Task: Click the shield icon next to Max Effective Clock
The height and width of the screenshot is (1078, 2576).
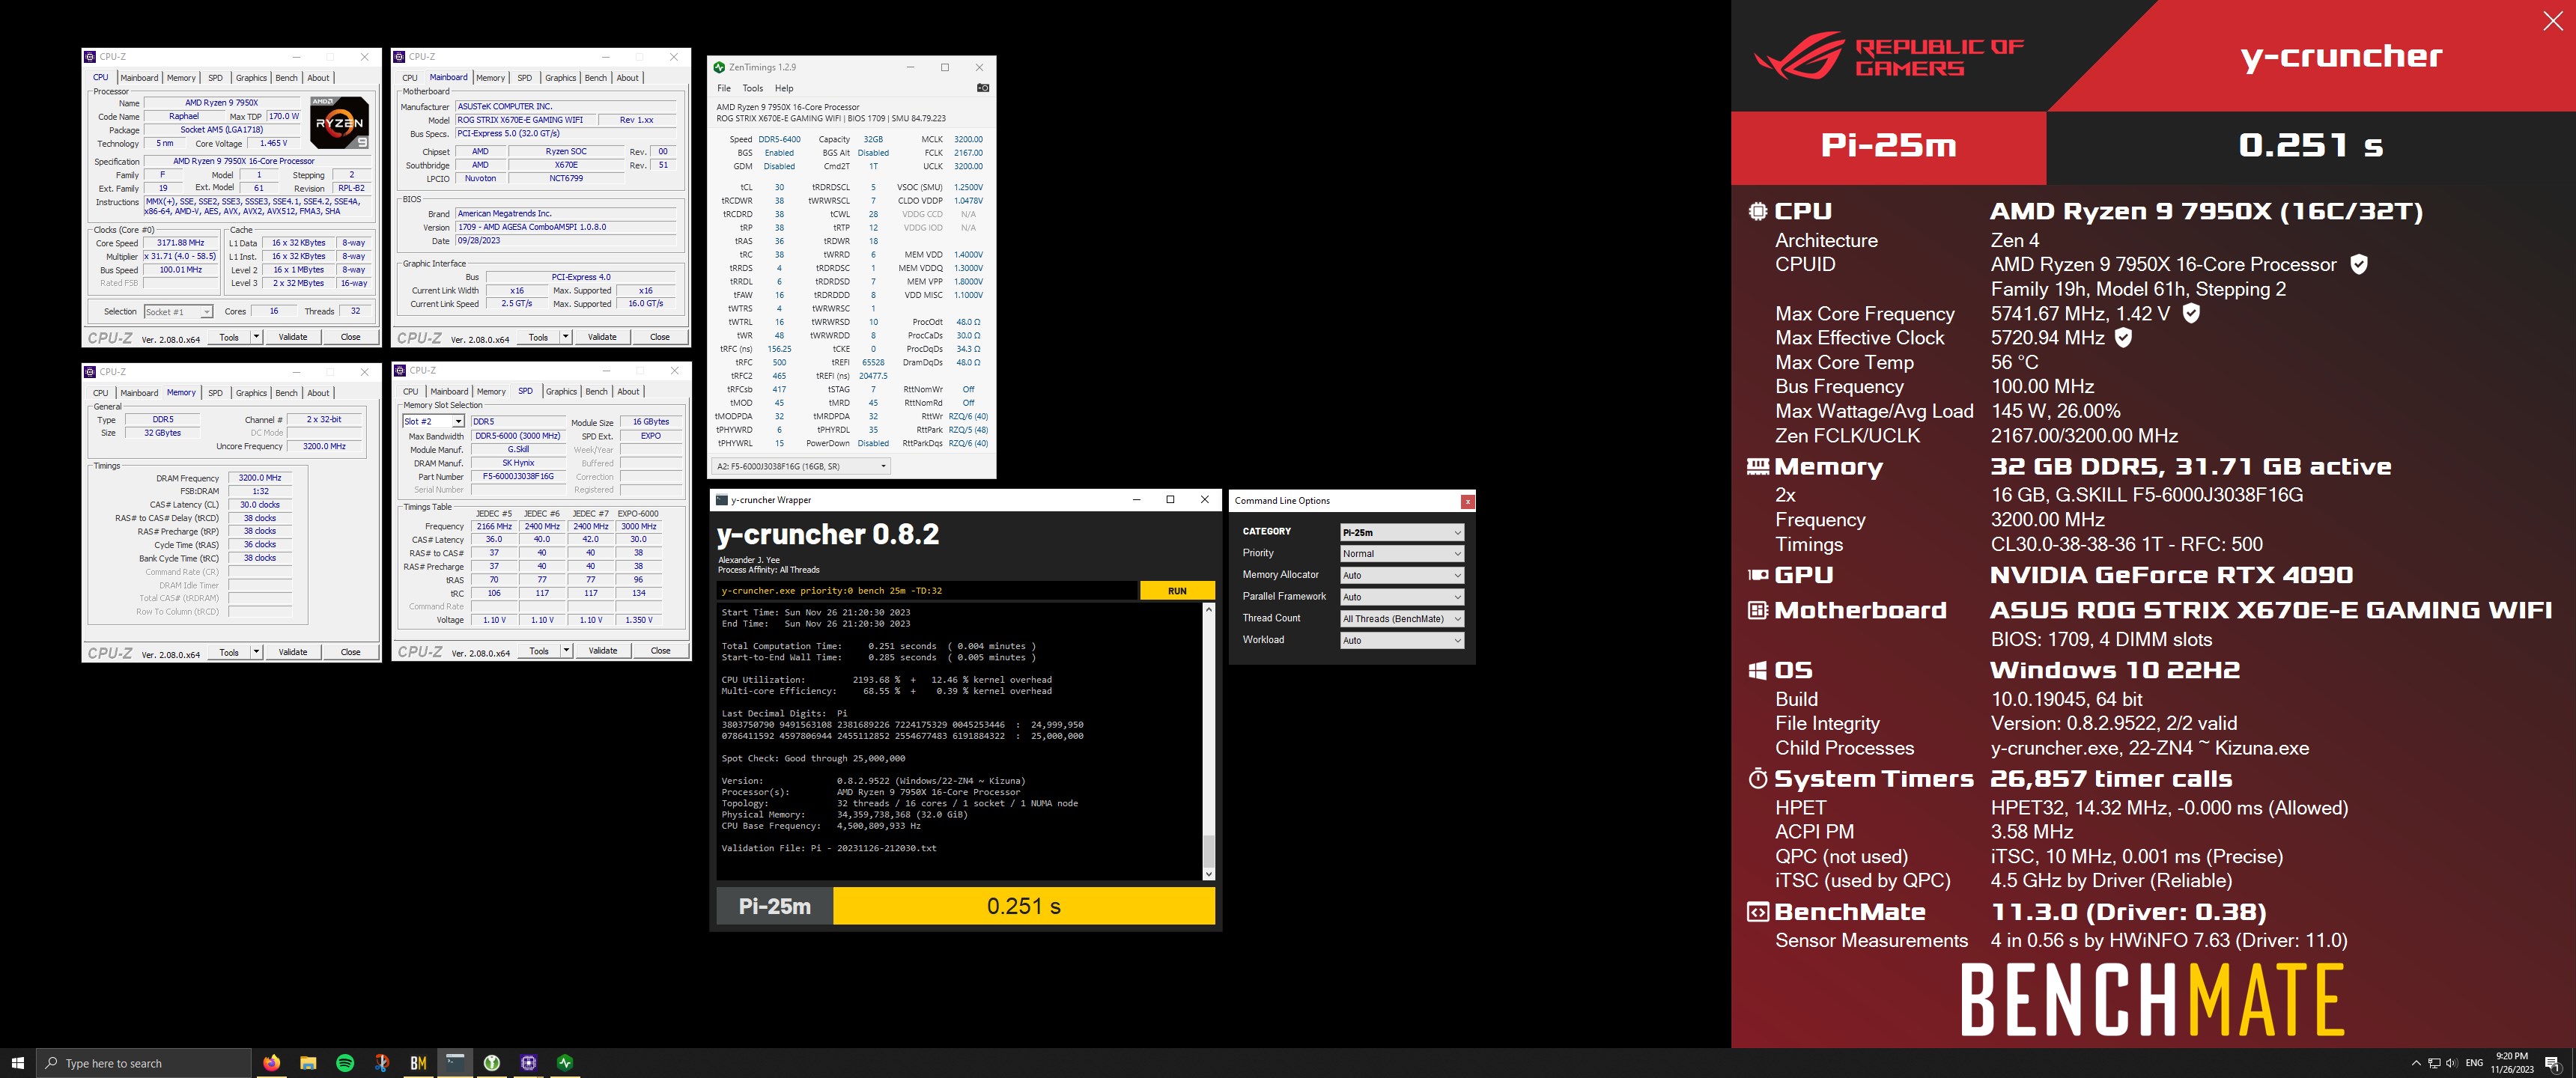Action: click(2123, 337)
